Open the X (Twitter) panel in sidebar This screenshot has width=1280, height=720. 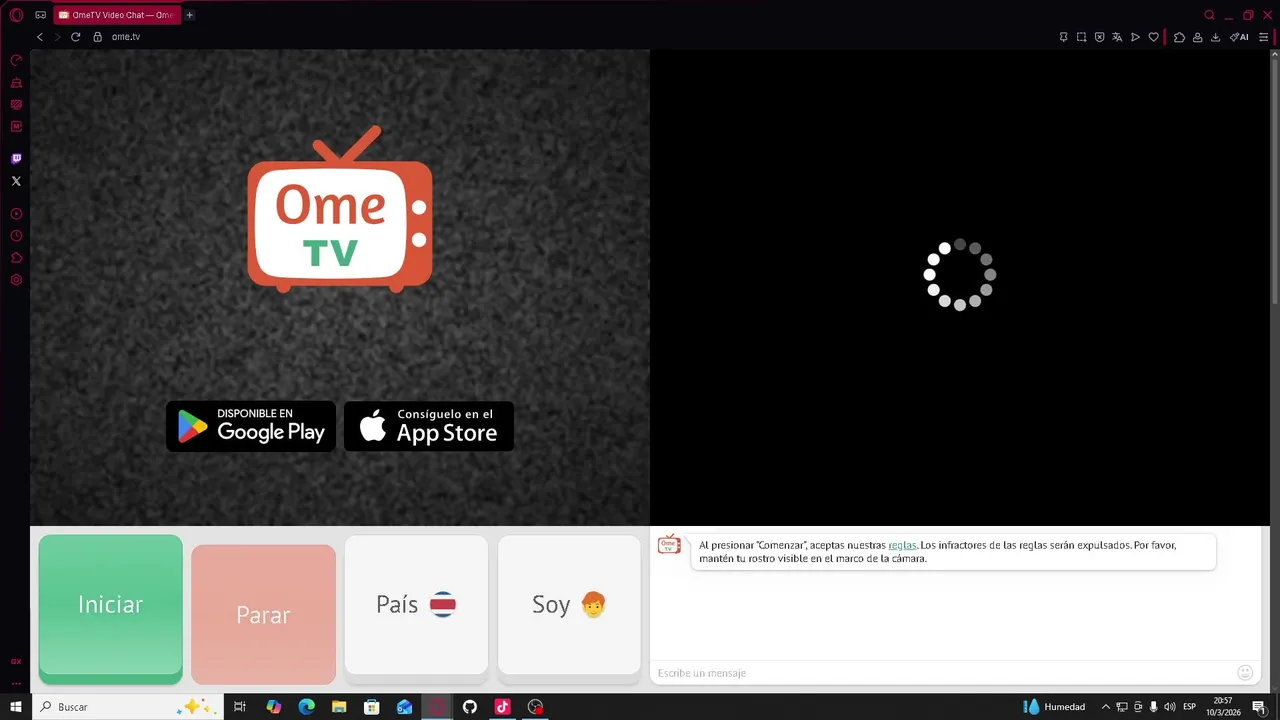point(16,181)
